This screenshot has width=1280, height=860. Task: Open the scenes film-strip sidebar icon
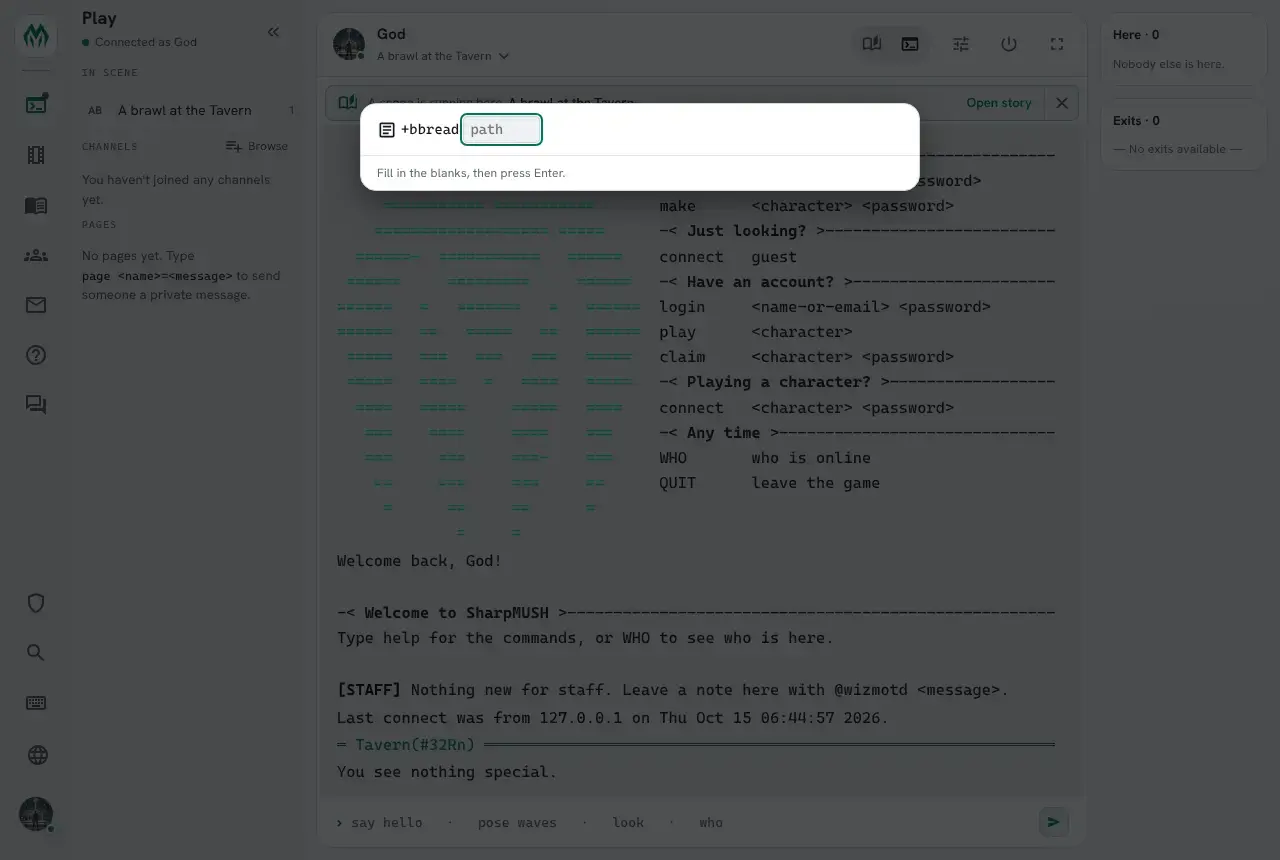36,155
